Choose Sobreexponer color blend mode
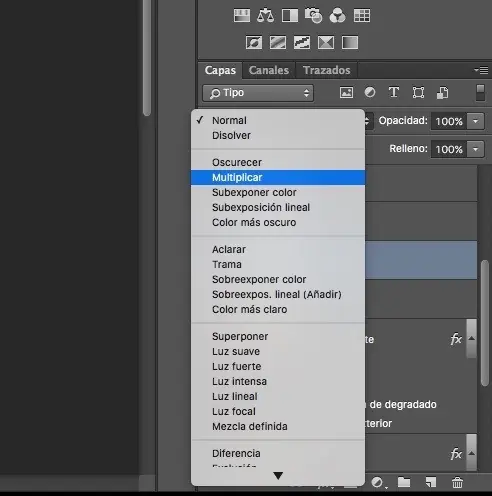The width and height of the screenshot is (492, 496). click(278, 279)
